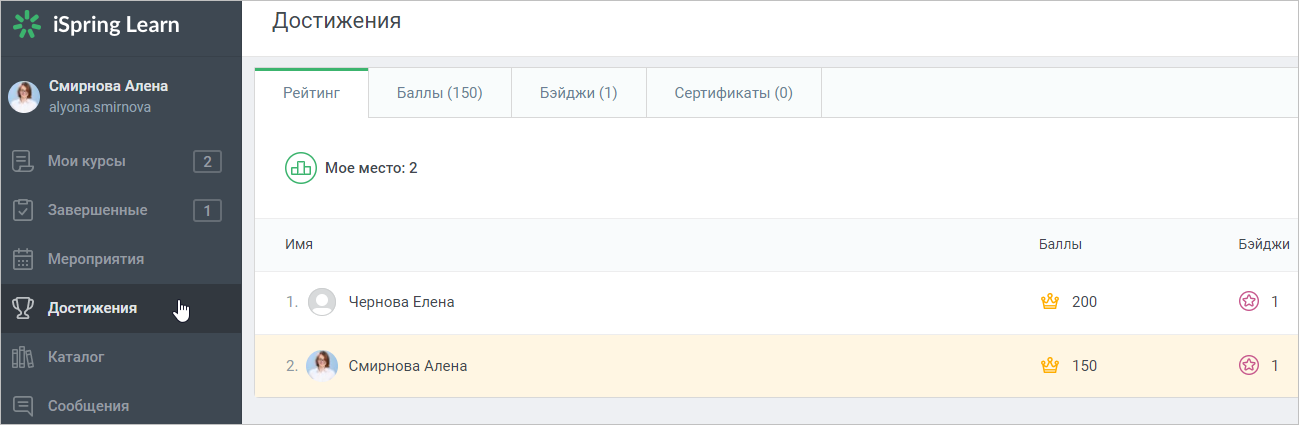Click the Мои курсы counter badge 2
The width and height of the screenshot is (1299, 425).
pos(207,161)
